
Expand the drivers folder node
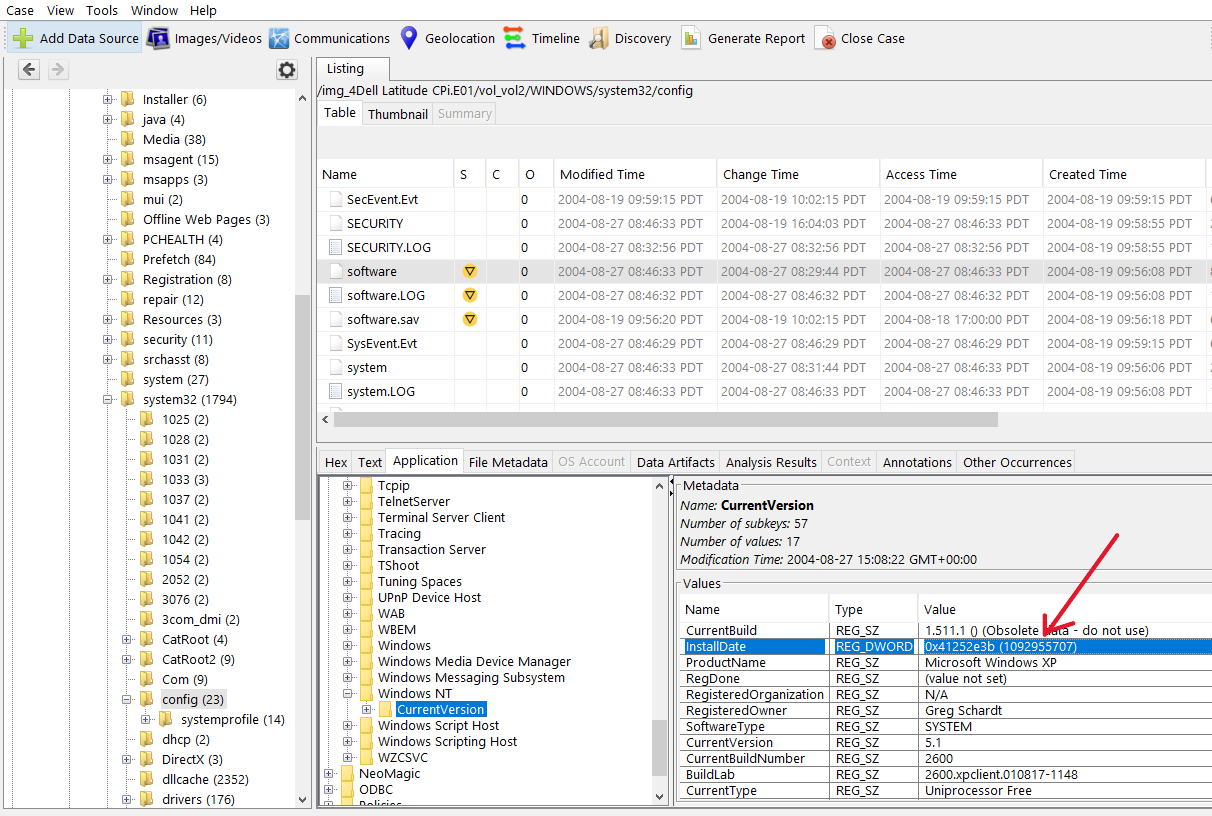coord(127,799)
